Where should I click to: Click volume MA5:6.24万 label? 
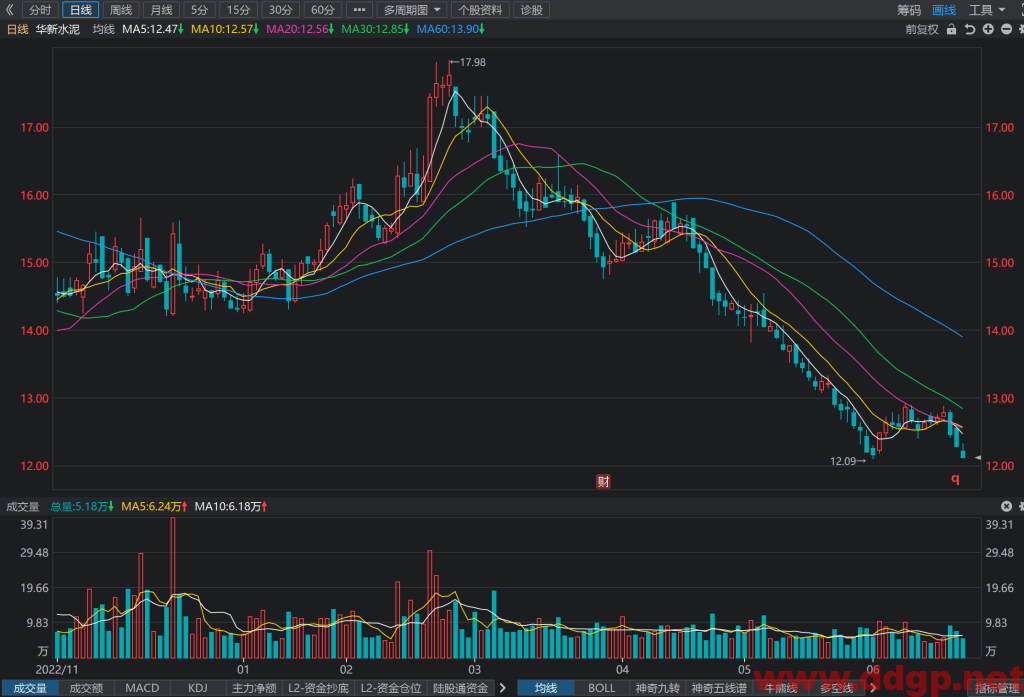click(x=155, y=507)
